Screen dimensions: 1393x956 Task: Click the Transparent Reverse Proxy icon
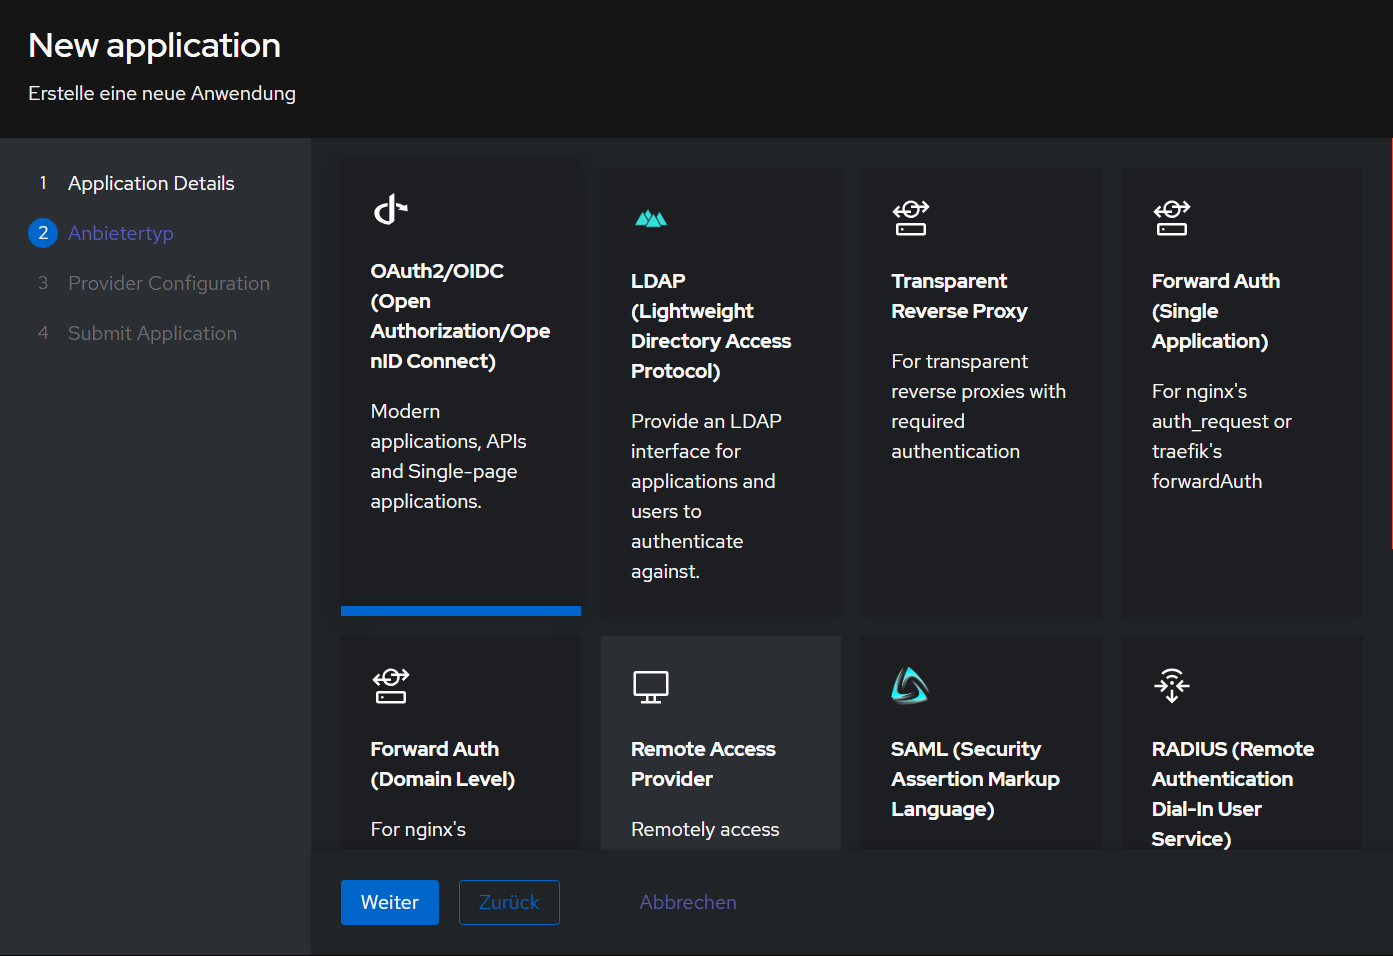click(911, 218)
